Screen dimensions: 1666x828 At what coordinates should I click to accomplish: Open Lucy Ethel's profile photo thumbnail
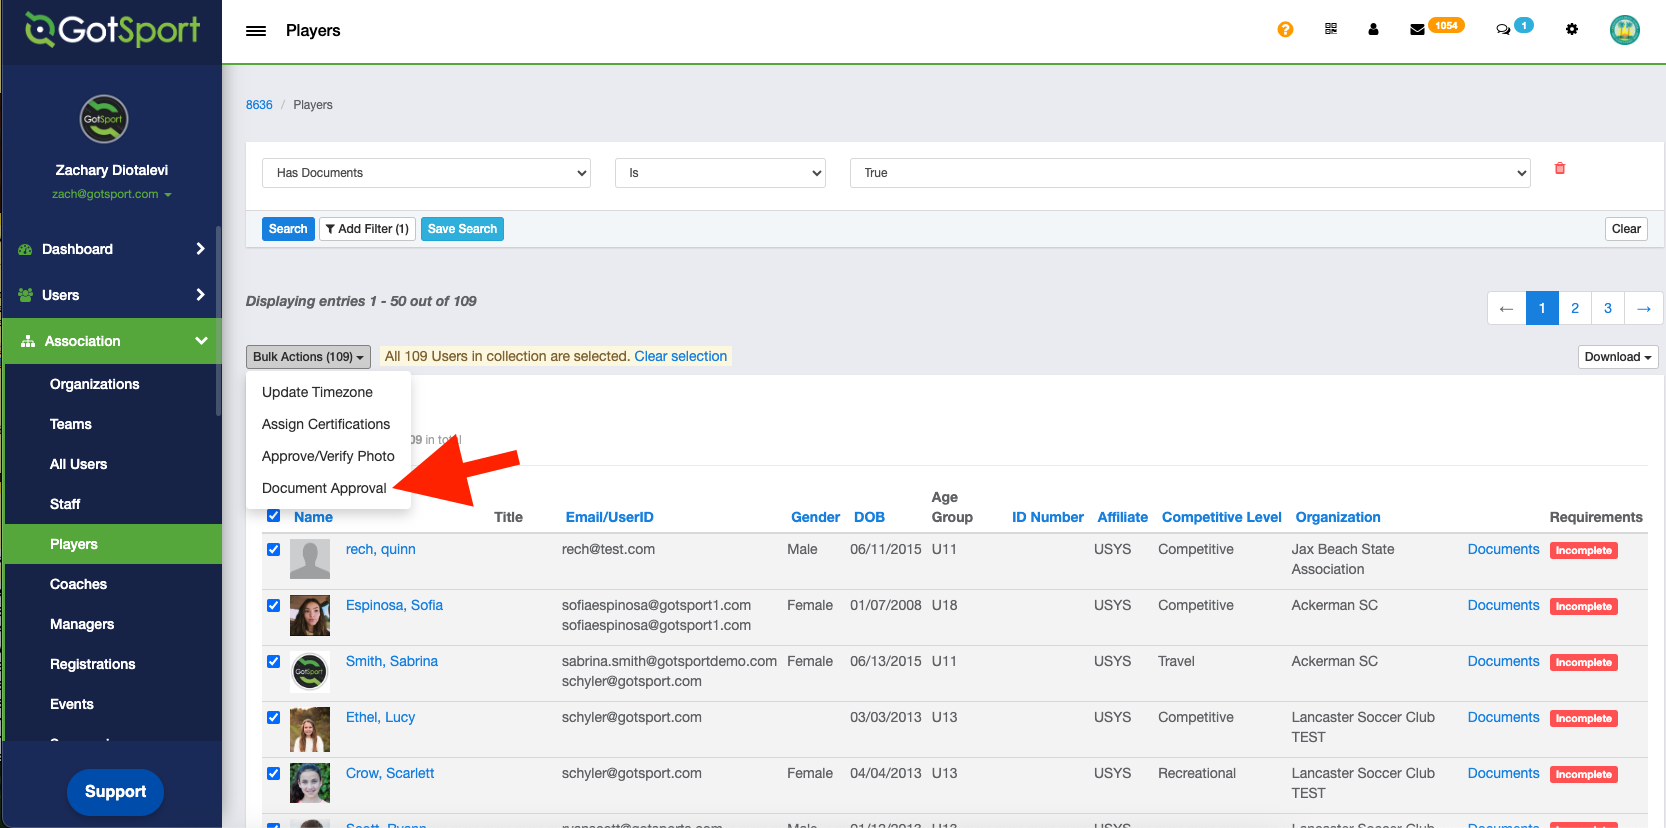tap(310, 729)
